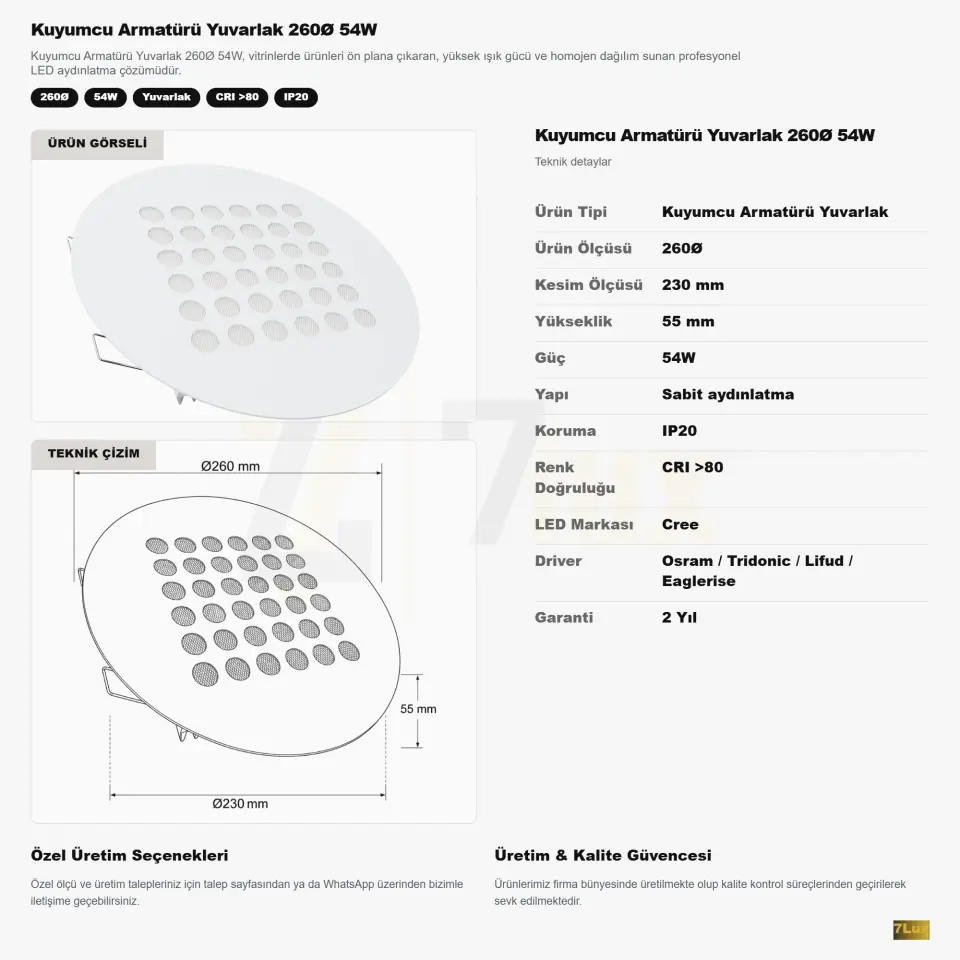Click the main page title heading
The width and height of the screenshot is (960, 960).
(204, 30)
